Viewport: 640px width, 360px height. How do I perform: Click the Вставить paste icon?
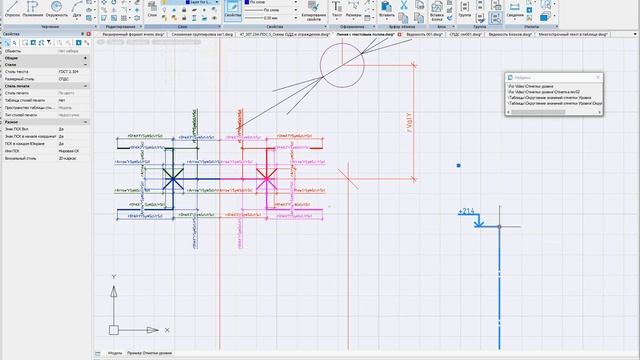[386, 9]
